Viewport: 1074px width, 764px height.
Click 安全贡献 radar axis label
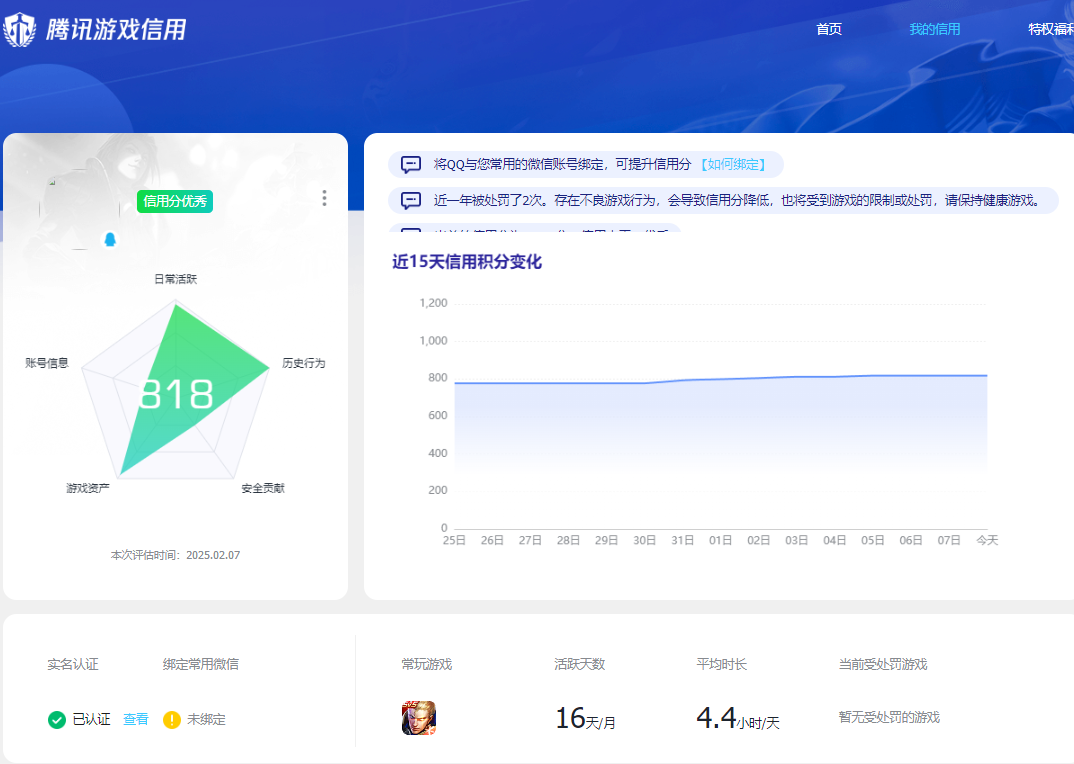tap(263, 488)
